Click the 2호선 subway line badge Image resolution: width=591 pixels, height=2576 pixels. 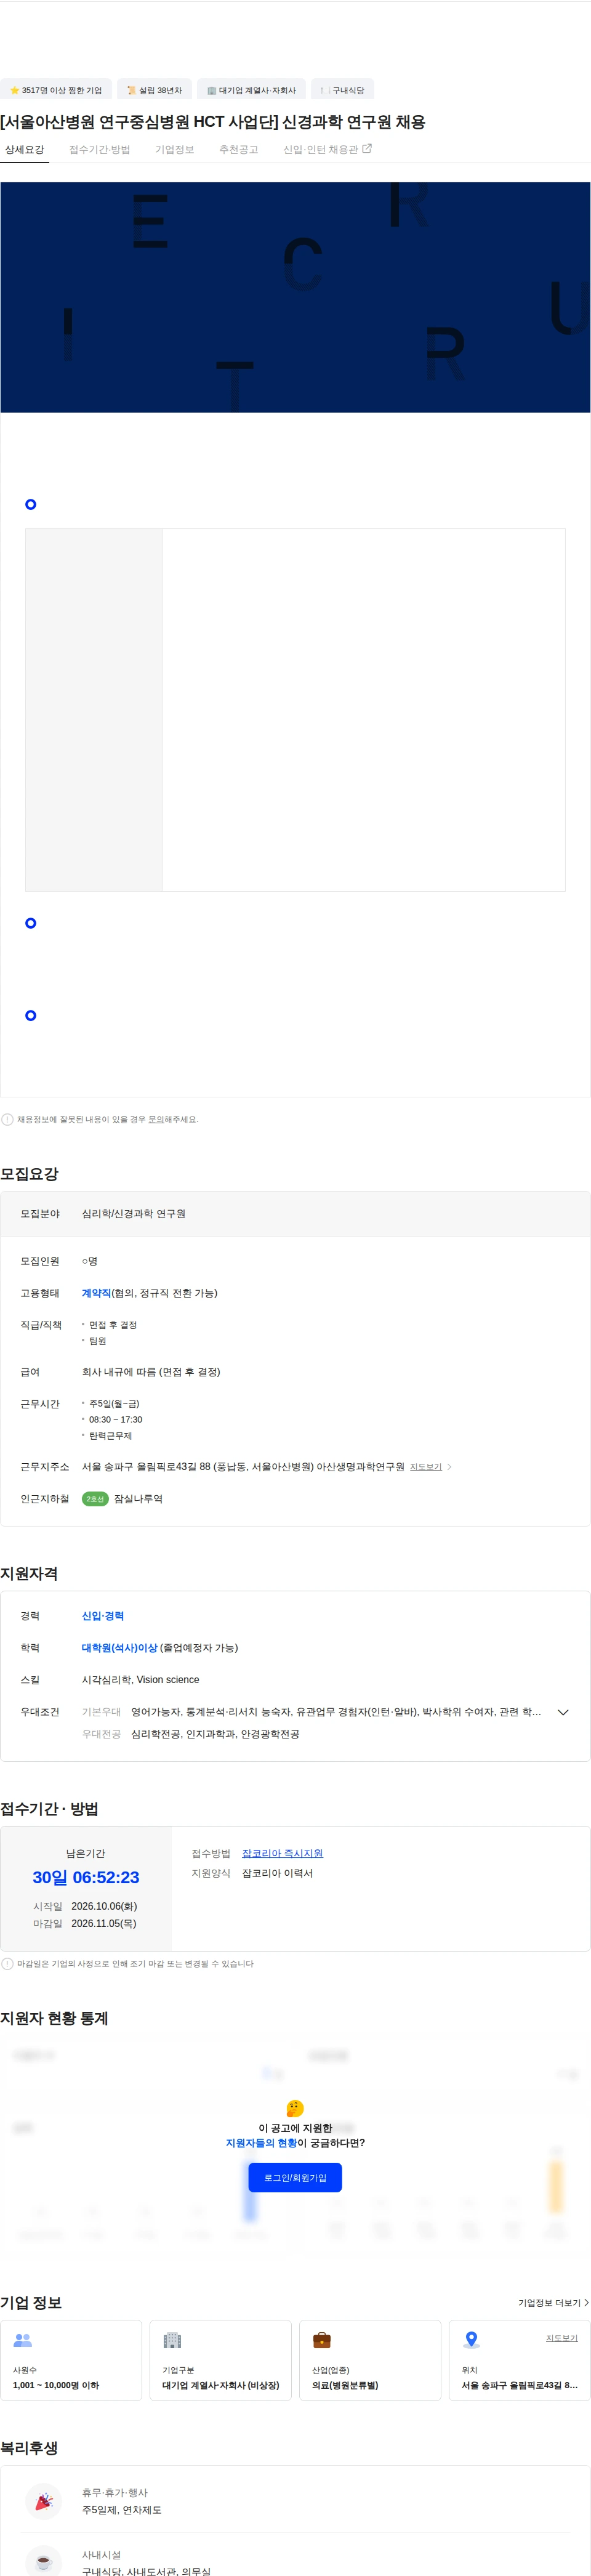pyautogui.click(x=95, y=1499)
